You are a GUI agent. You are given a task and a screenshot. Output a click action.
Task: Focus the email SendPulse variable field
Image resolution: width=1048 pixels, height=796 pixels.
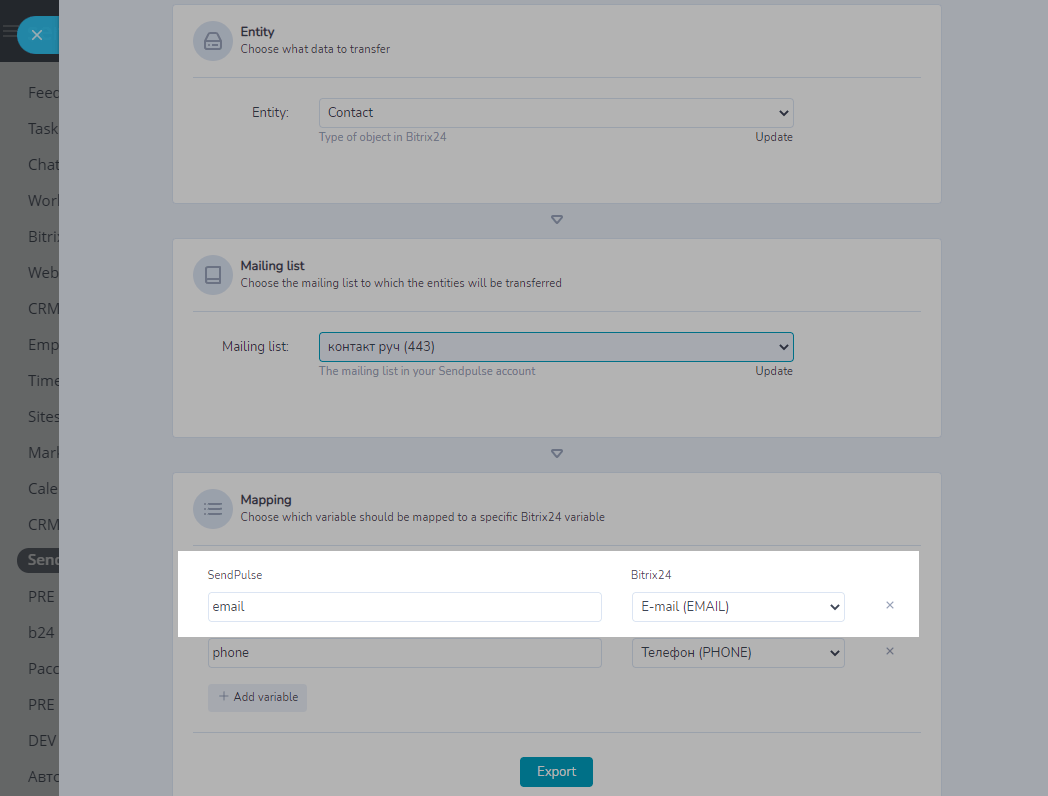pyautogui.click(x=404, y=607)
